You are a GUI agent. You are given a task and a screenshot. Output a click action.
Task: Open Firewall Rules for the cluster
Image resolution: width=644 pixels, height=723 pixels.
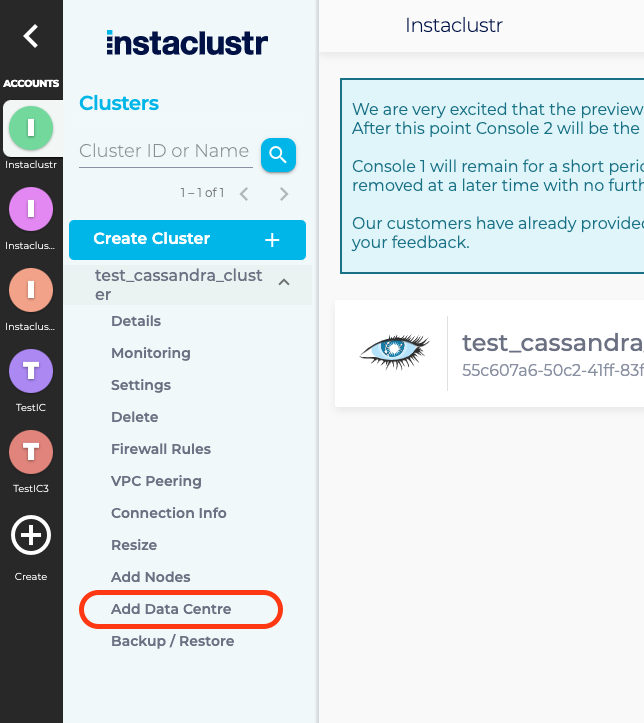click(x=161, y=449)
